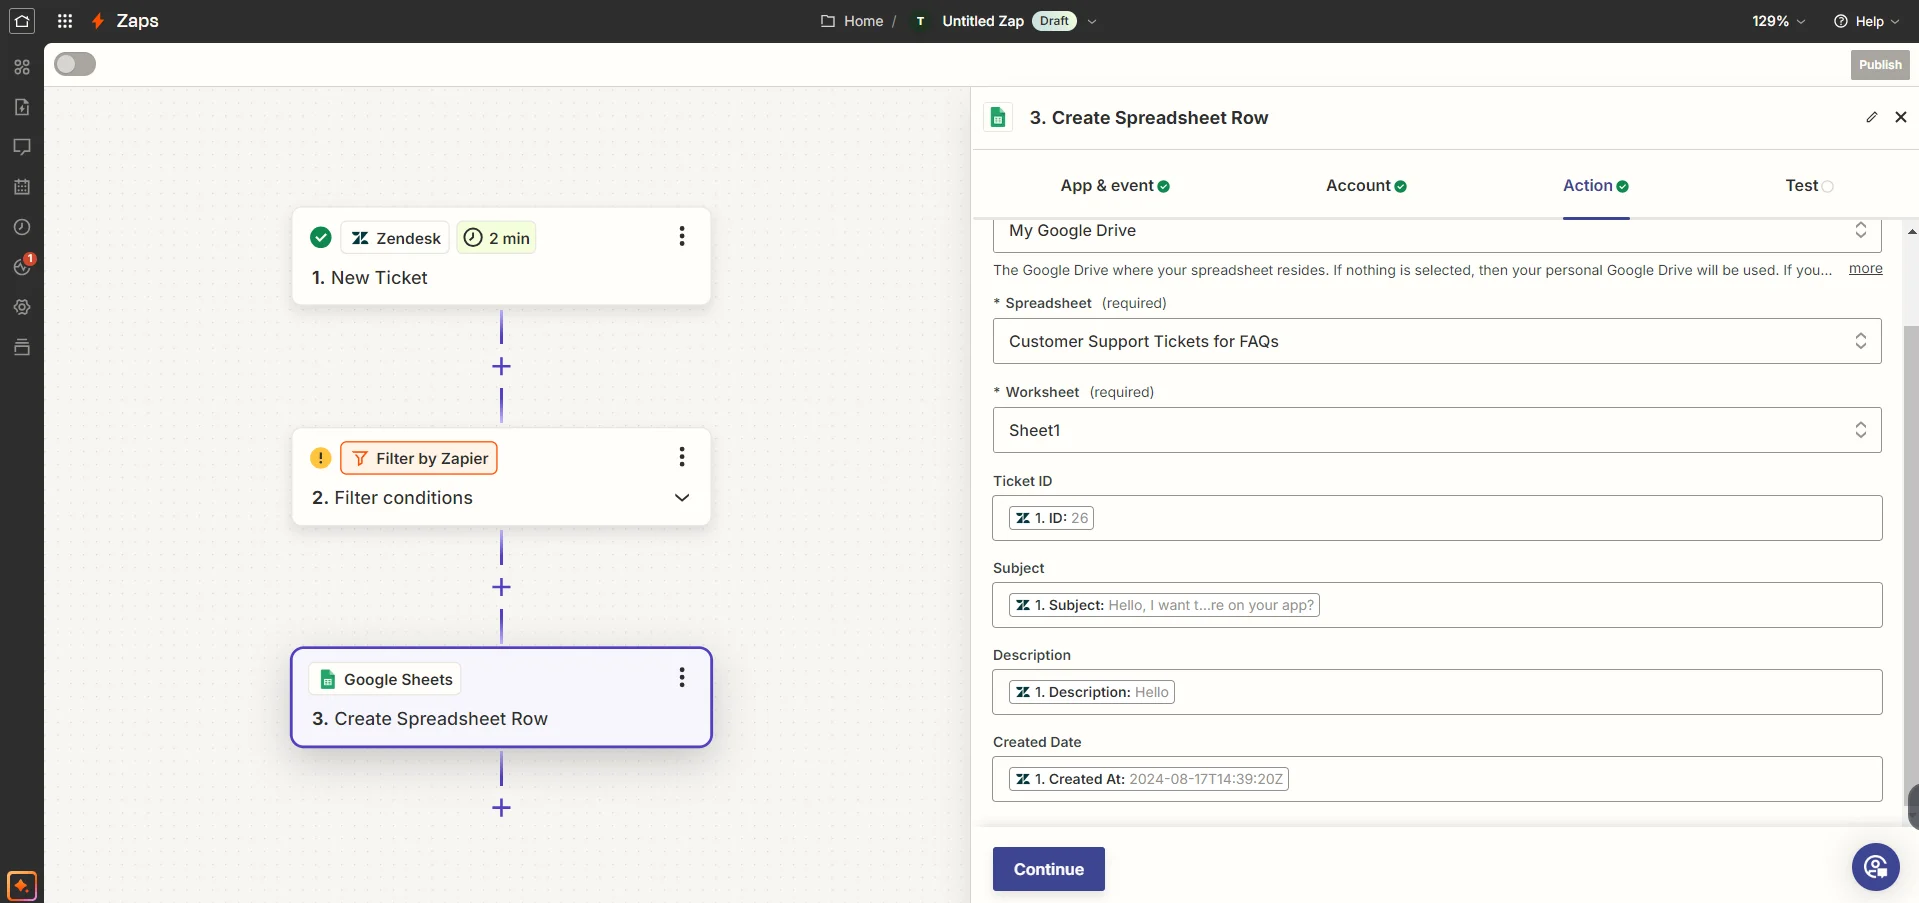Select the Filter by Zapier step card
1919x903 pixels.
click(x=501, y=477)
